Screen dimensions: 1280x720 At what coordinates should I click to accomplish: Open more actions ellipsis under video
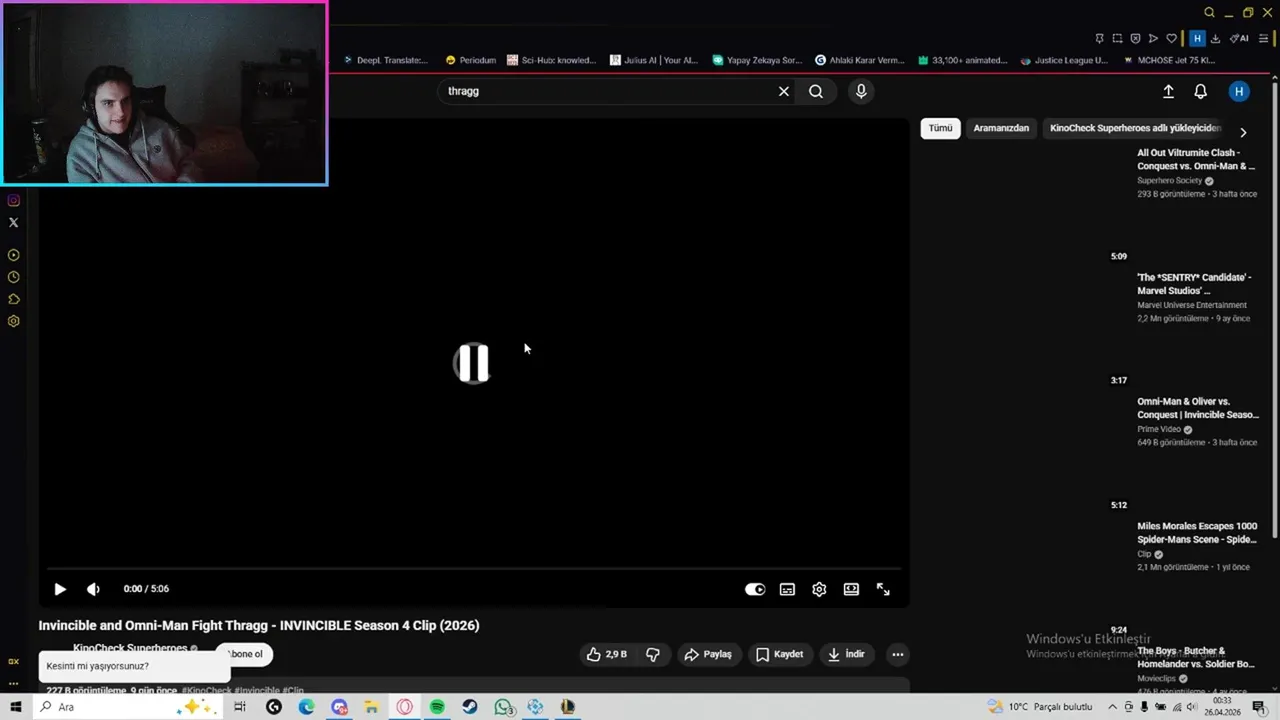898,654
